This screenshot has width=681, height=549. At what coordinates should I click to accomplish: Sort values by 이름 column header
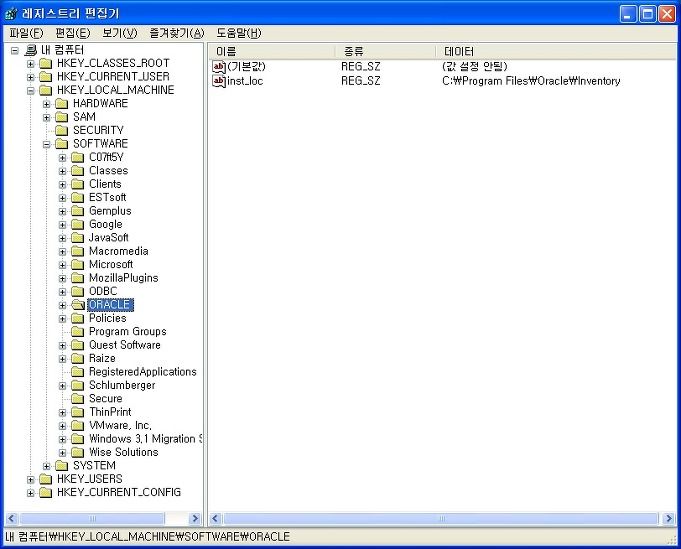[x=272, y=51]
